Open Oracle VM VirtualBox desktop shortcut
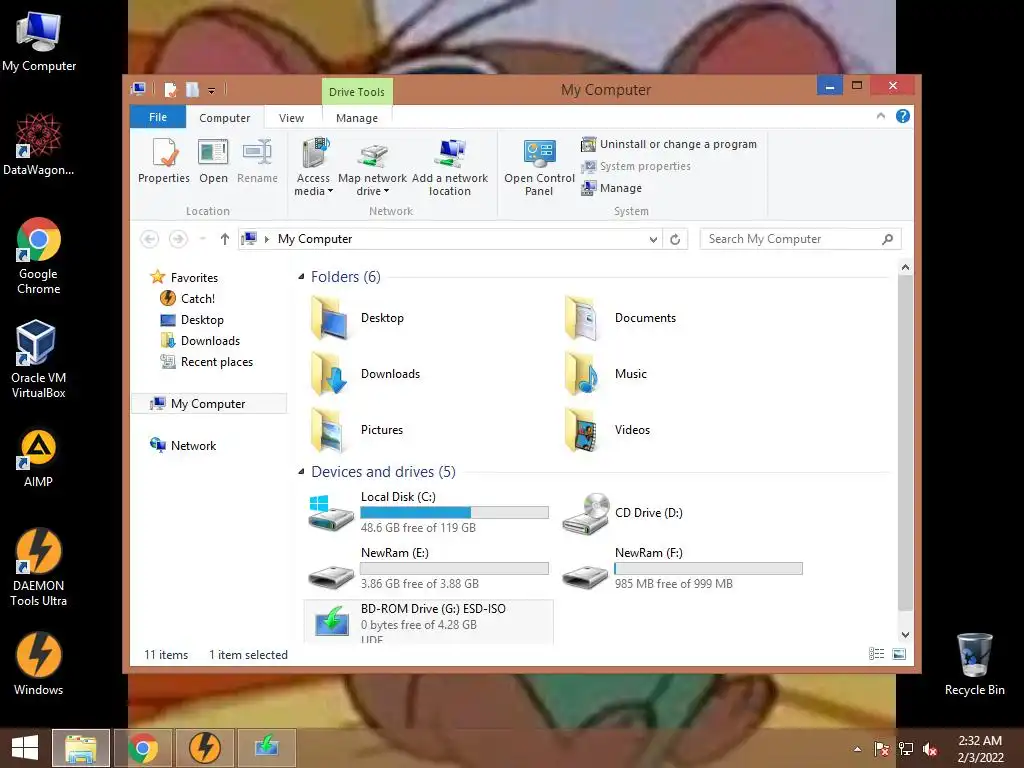This screenshot has height=768, width=1024. coord(39,359)
